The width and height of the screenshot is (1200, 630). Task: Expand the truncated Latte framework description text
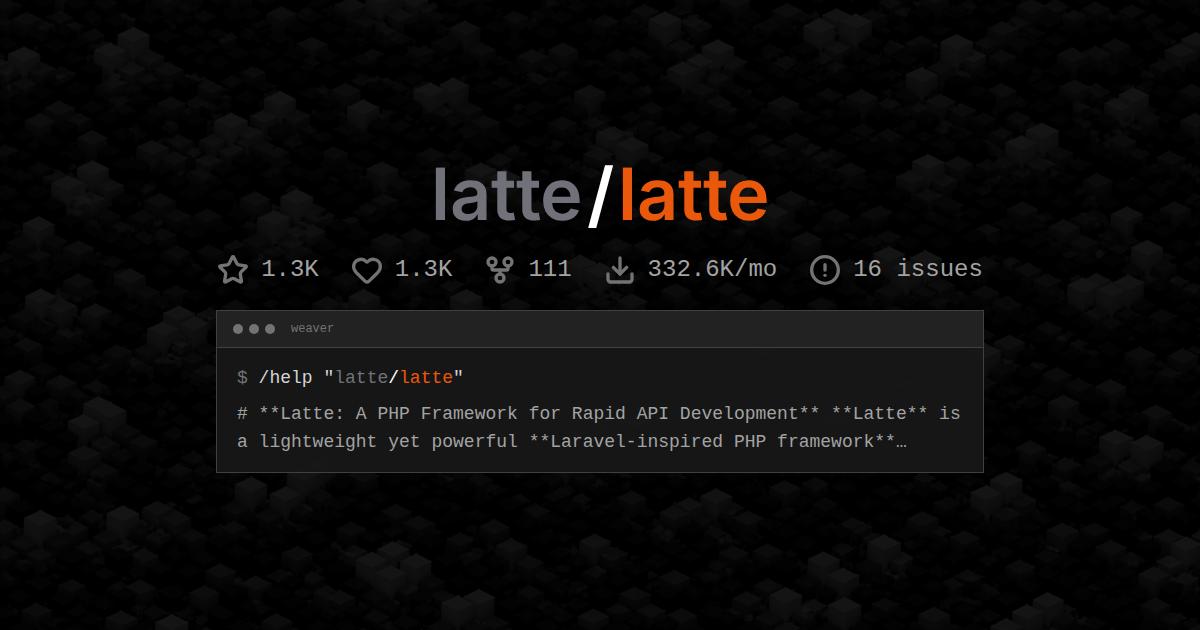click(x=600, y=427)
